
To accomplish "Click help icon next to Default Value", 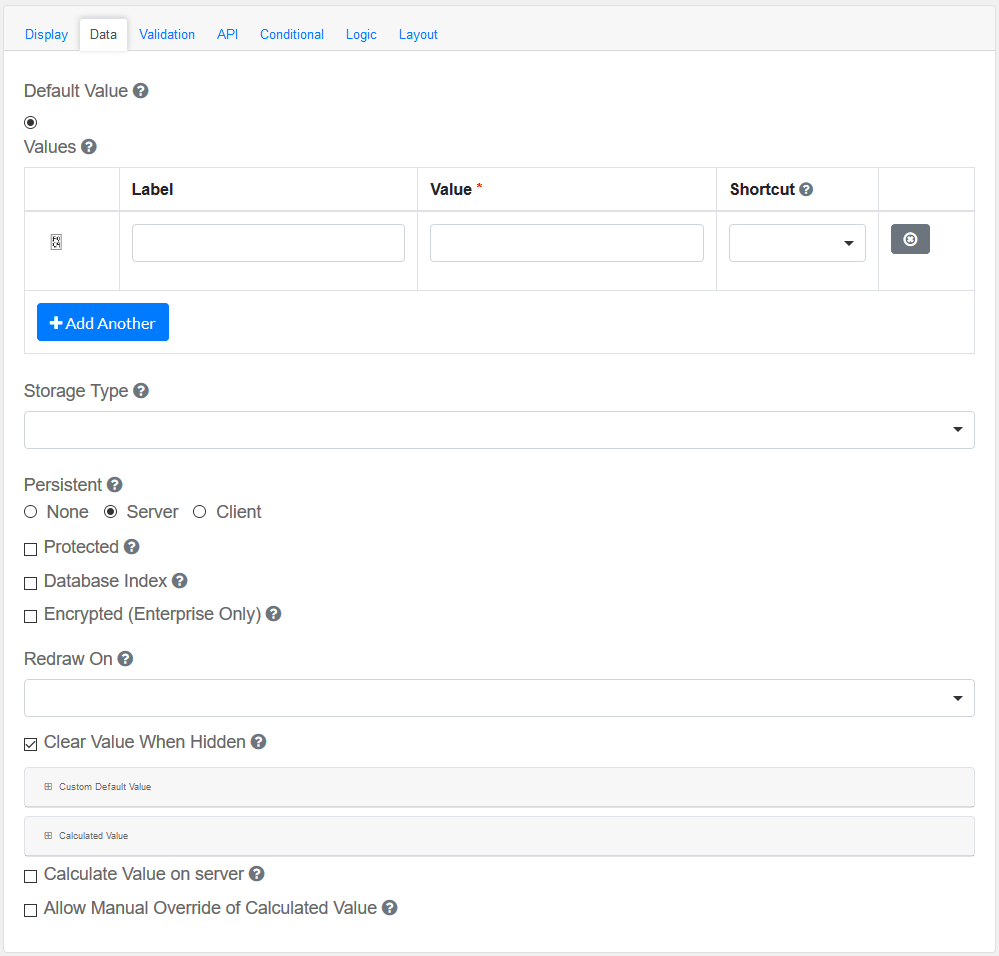I will click(141, 91).
